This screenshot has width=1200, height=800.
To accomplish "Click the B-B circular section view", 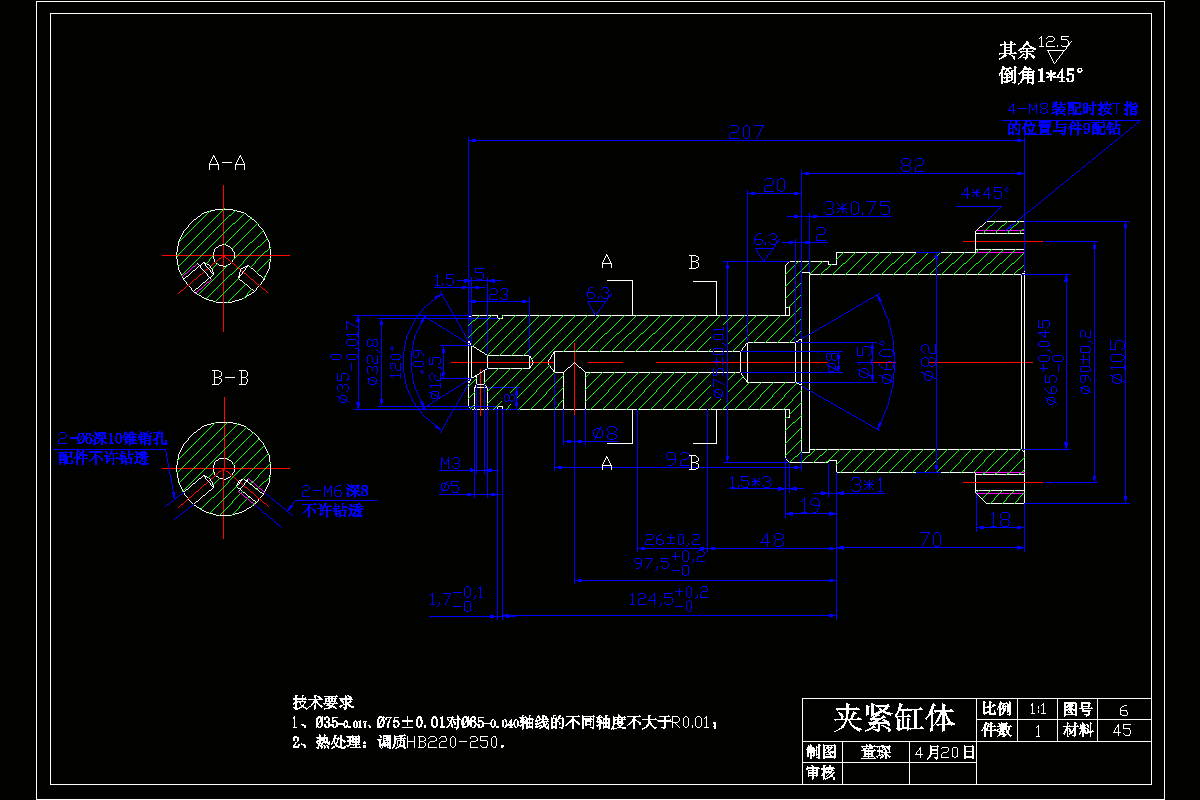I will (x=224, y=469).
